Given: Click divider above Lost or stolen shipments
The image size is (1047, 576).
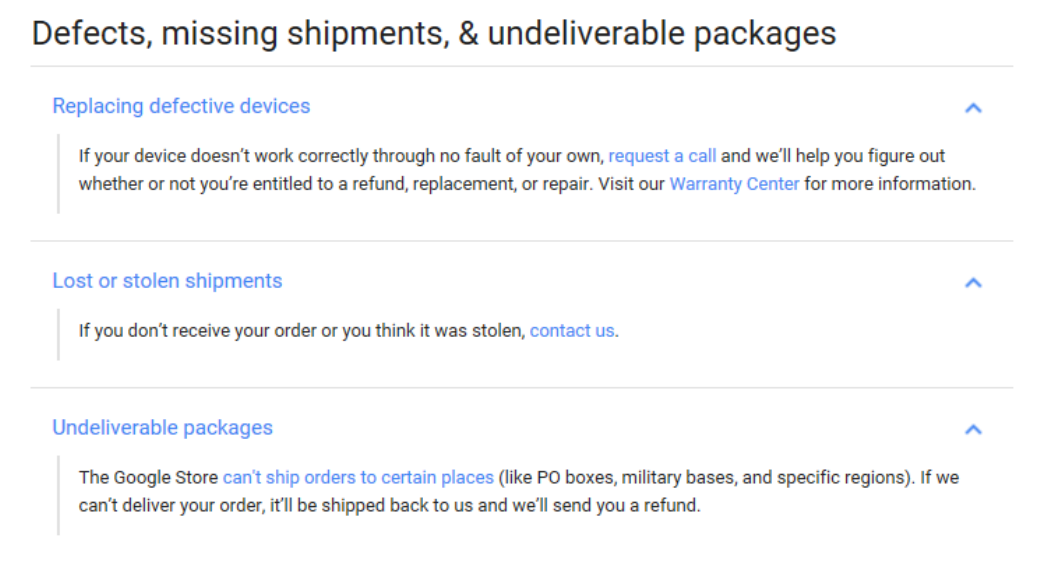Looking at the screenshot, I should (521, 241).
